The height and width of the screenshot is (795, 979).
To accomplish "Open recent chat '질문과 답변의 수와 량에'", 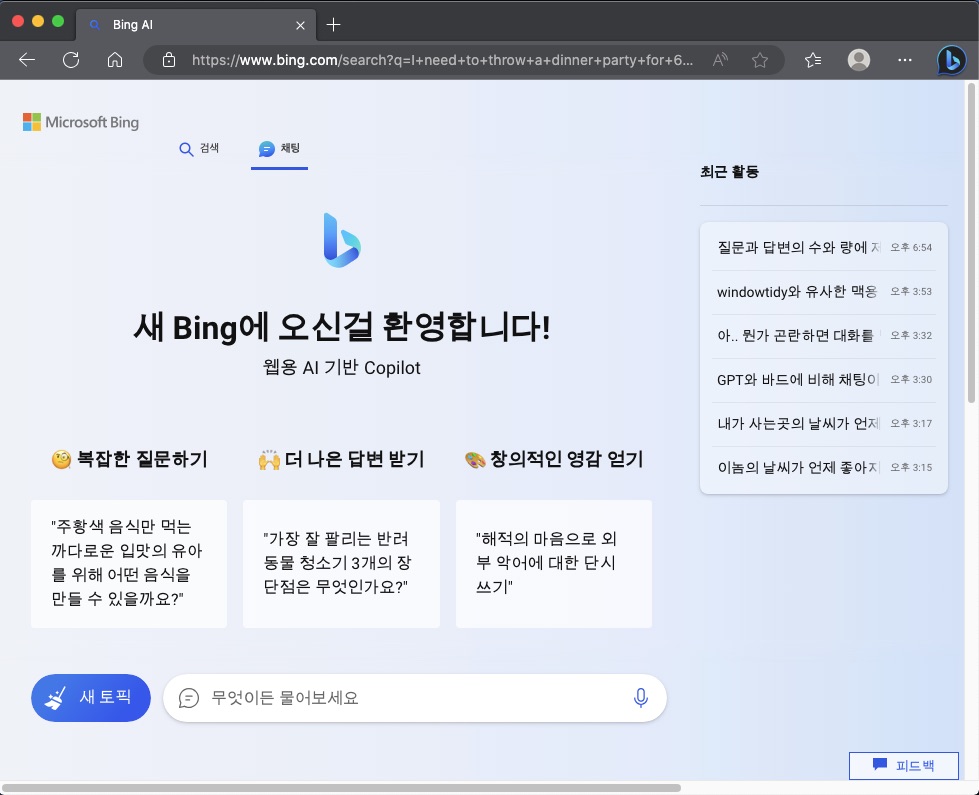I will coord(824,248).
